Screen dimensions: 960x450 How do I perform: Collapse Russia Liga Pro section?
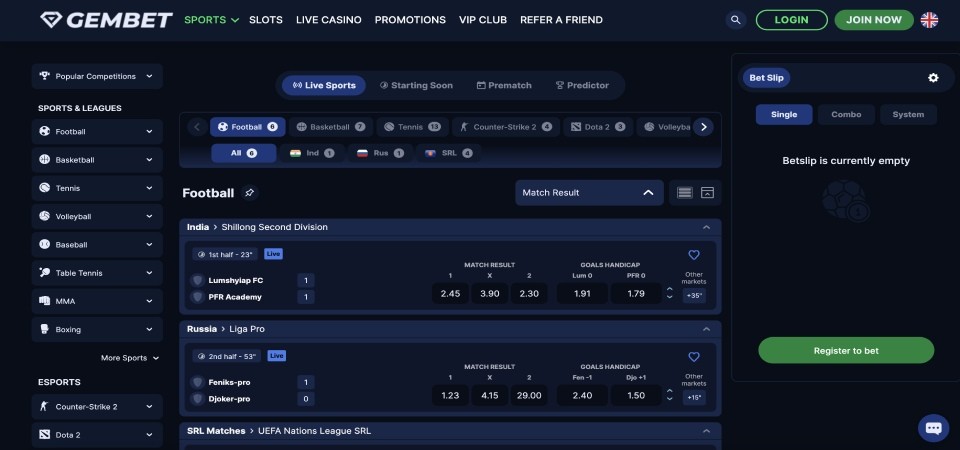click(707, 329)
